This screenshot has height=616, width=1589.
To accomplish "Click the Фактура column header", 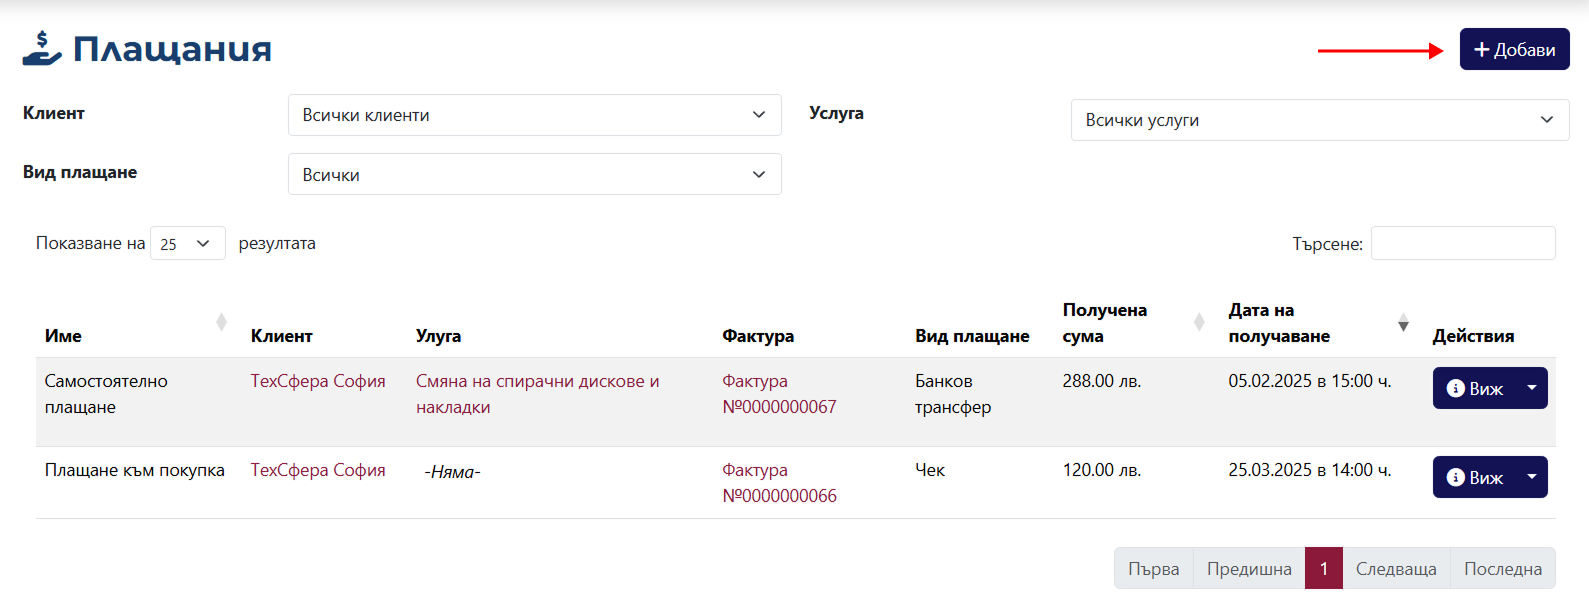I will [758, 336].
